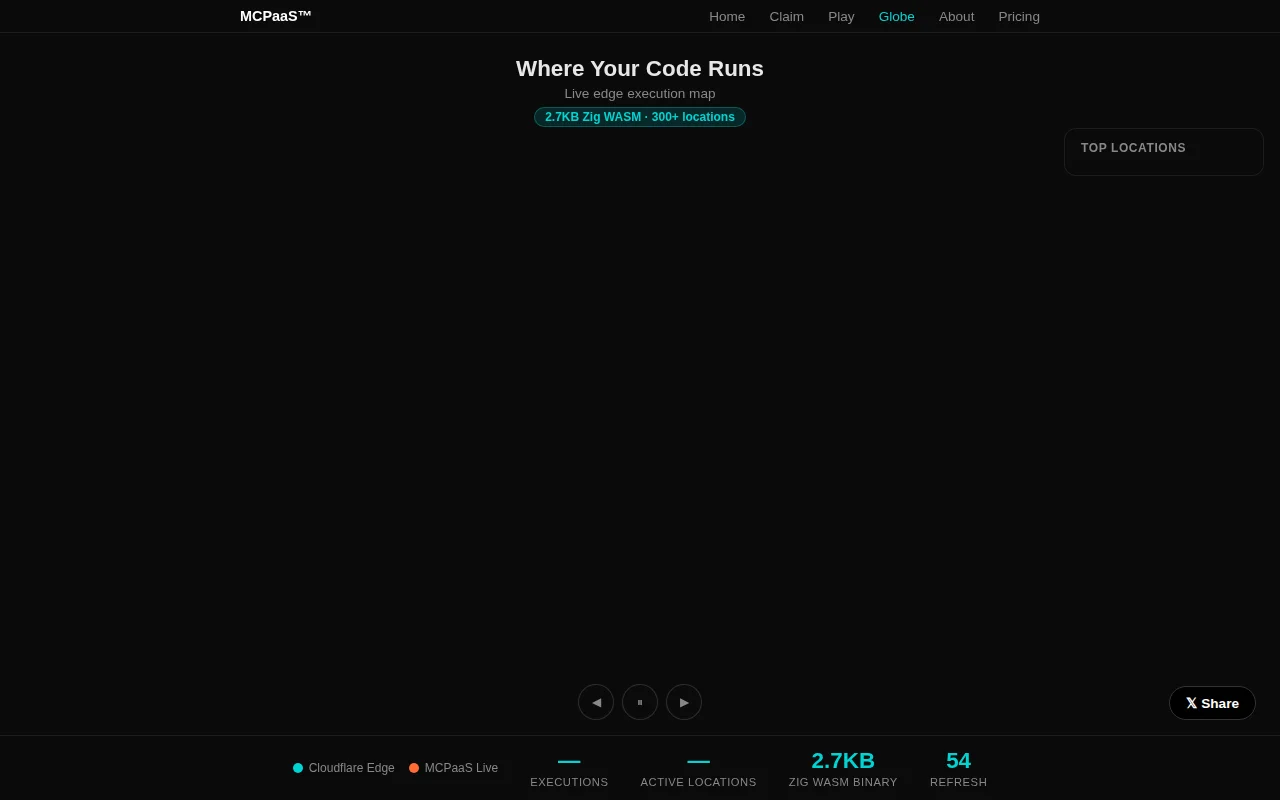Share on X via Share button

[x=1212, y=703]
